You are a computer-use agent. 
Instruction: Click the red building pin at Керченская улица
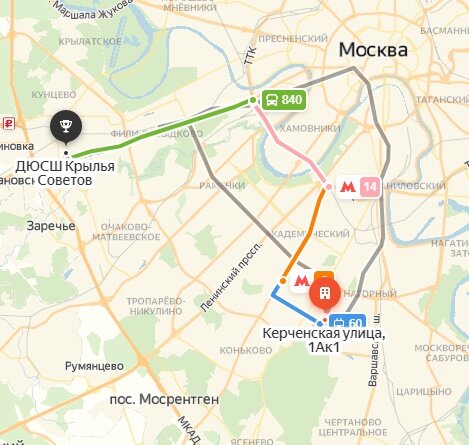325,295
